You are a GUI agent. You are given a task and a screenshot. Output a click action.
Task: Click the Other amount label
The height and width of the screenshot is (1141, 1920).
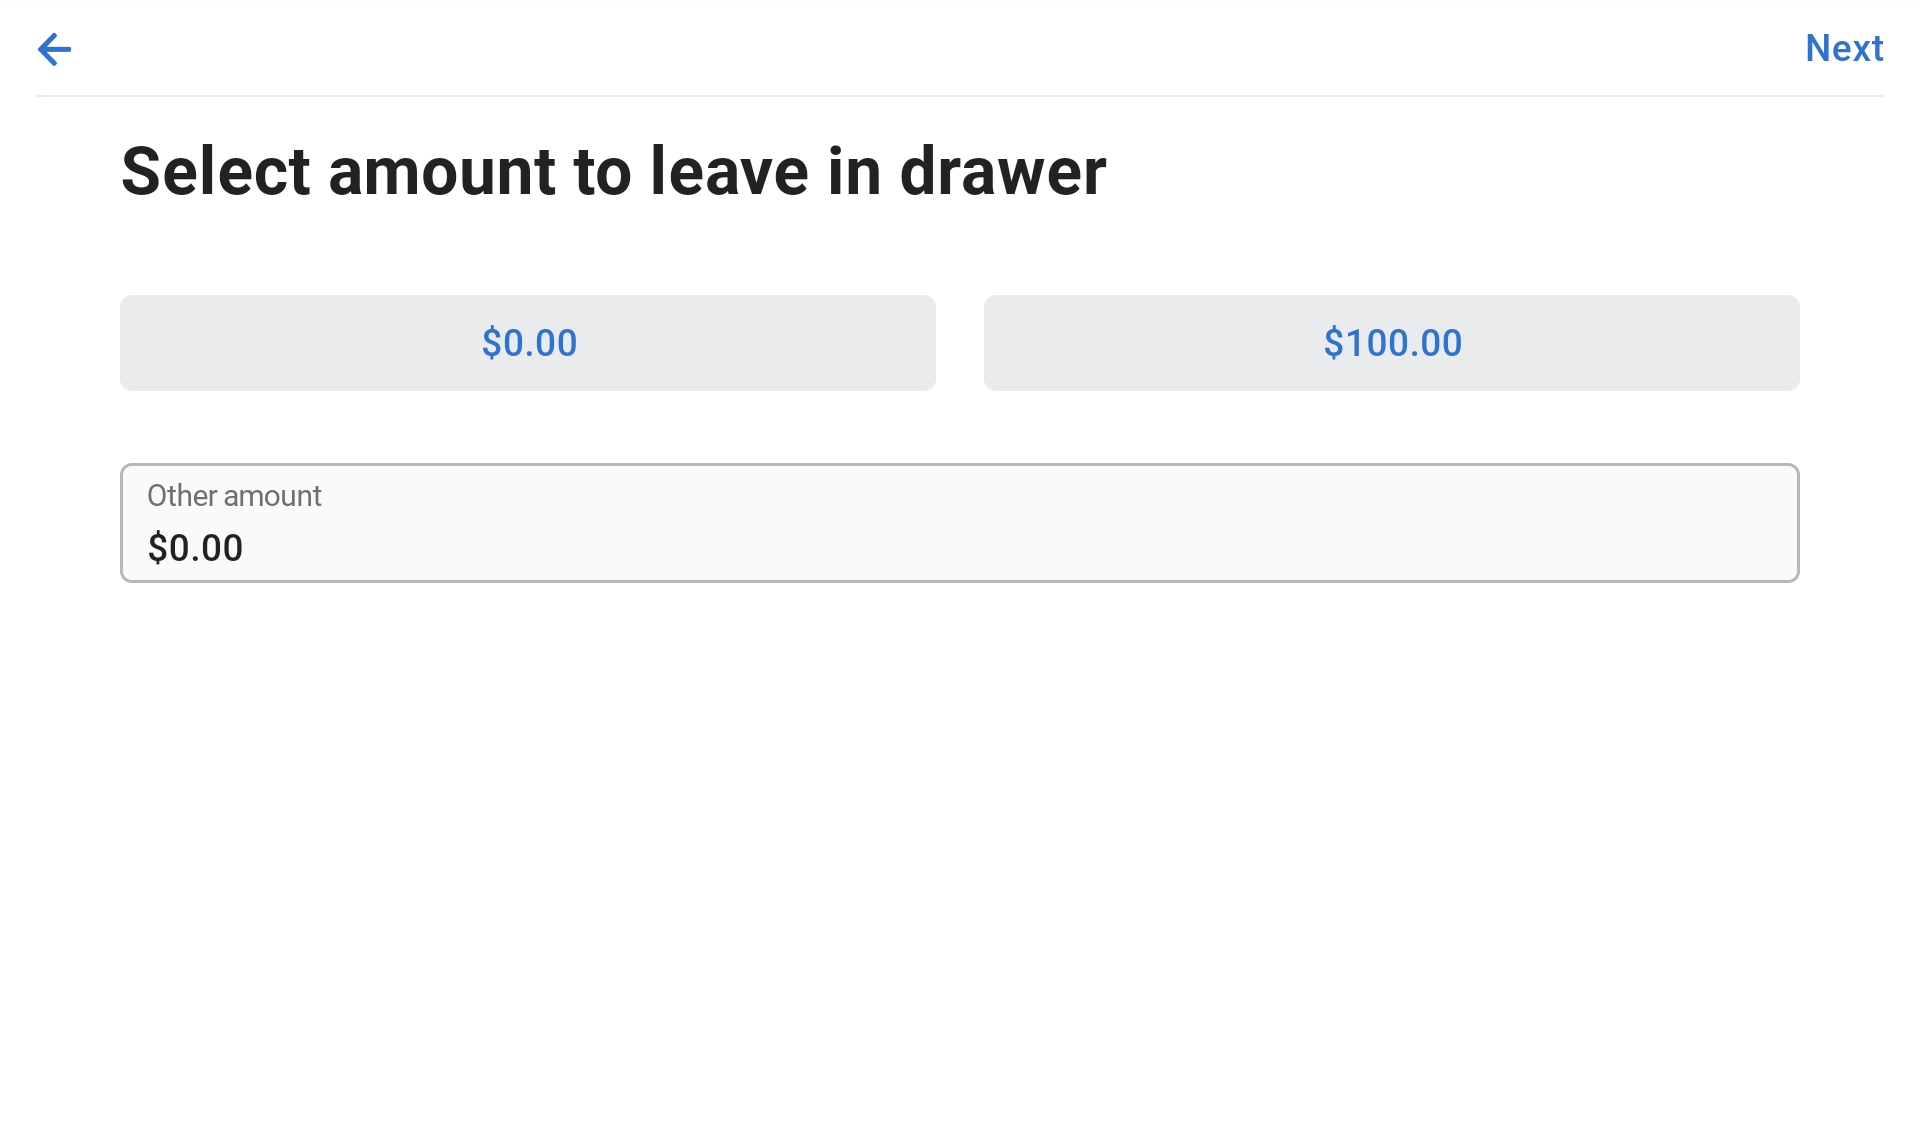235,495
